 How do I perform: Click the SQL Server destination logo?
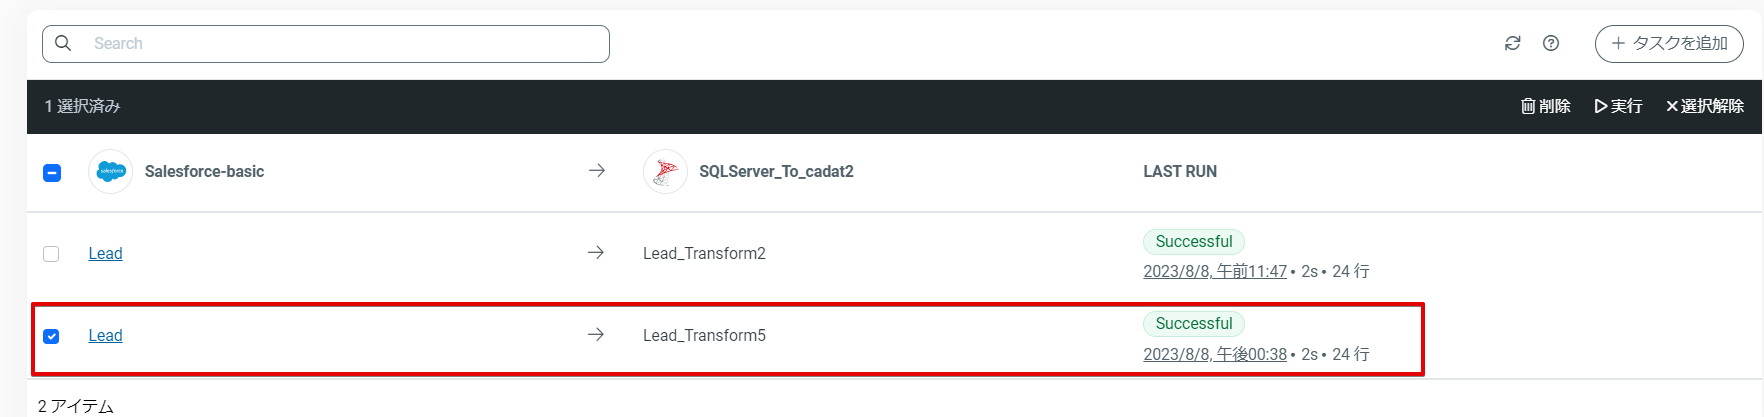tap(665, 172)
